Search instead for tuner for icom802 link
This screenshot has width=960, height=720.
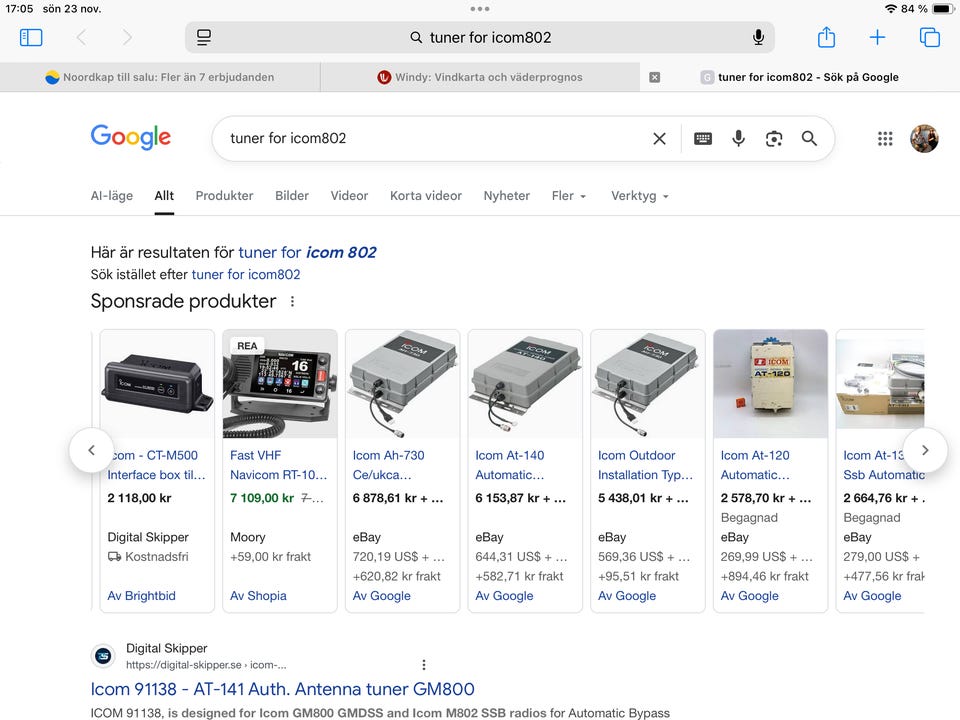point(246,274)
